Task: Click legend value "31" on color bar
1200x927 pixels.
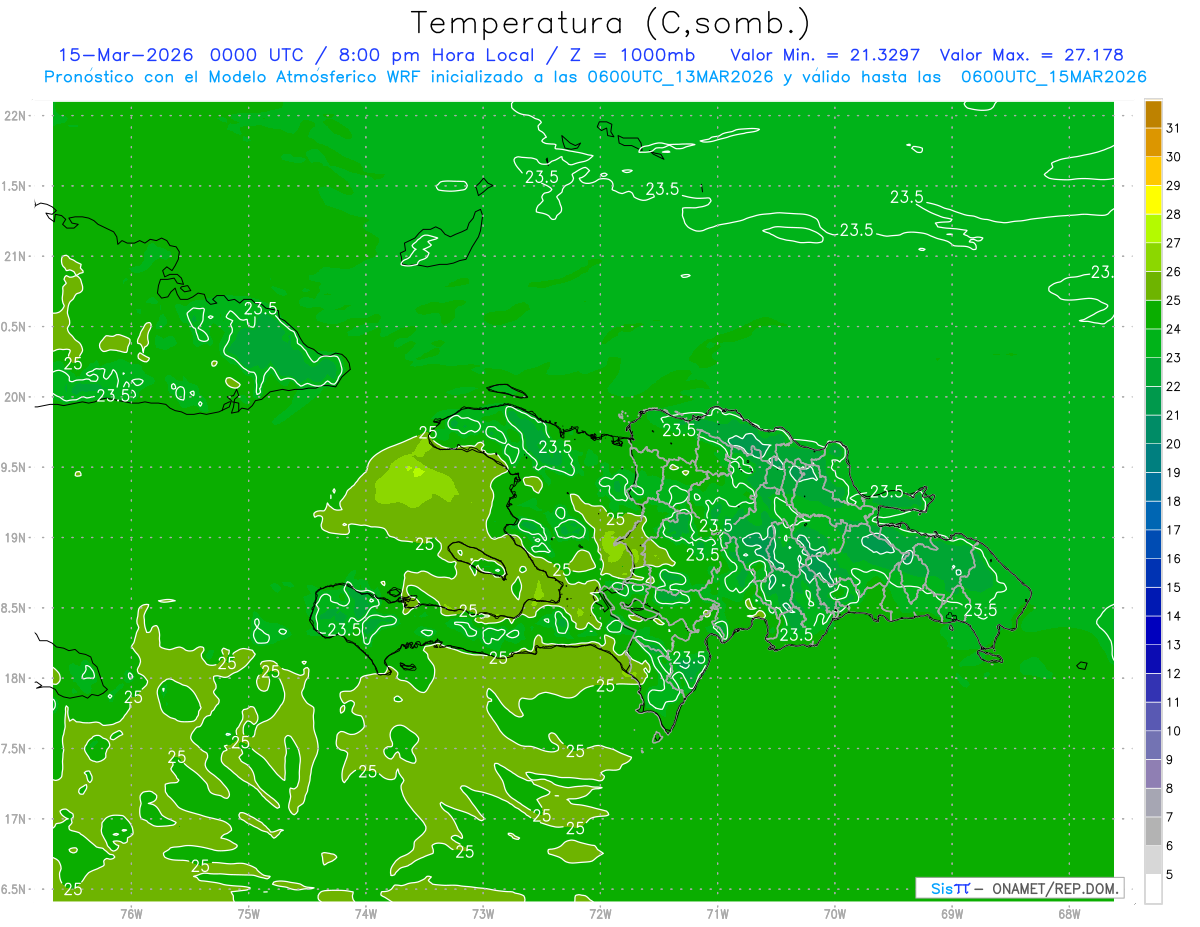Action: pyautogui.click(x=1174, y=128)
